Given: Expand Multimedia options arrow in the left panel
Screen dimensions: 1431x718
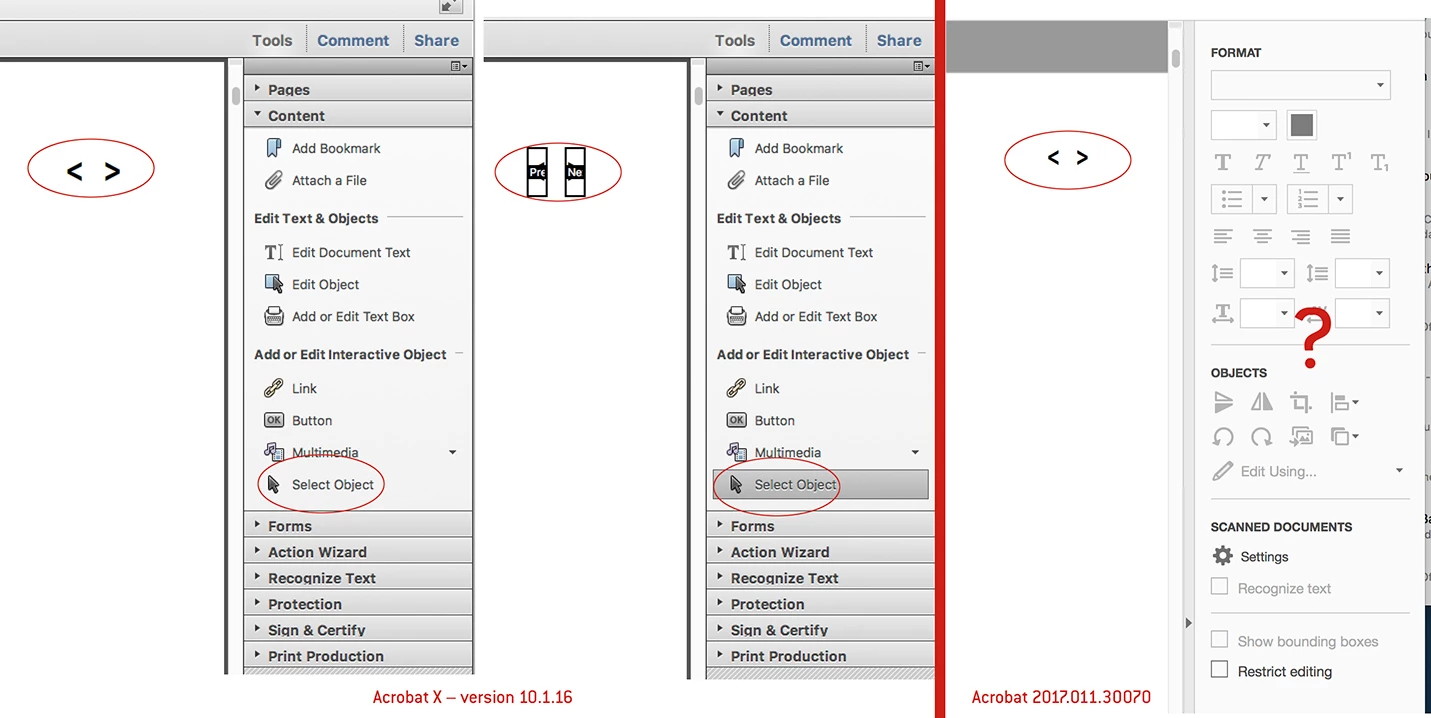Looking at the screenshot, I should click(452, 452).
